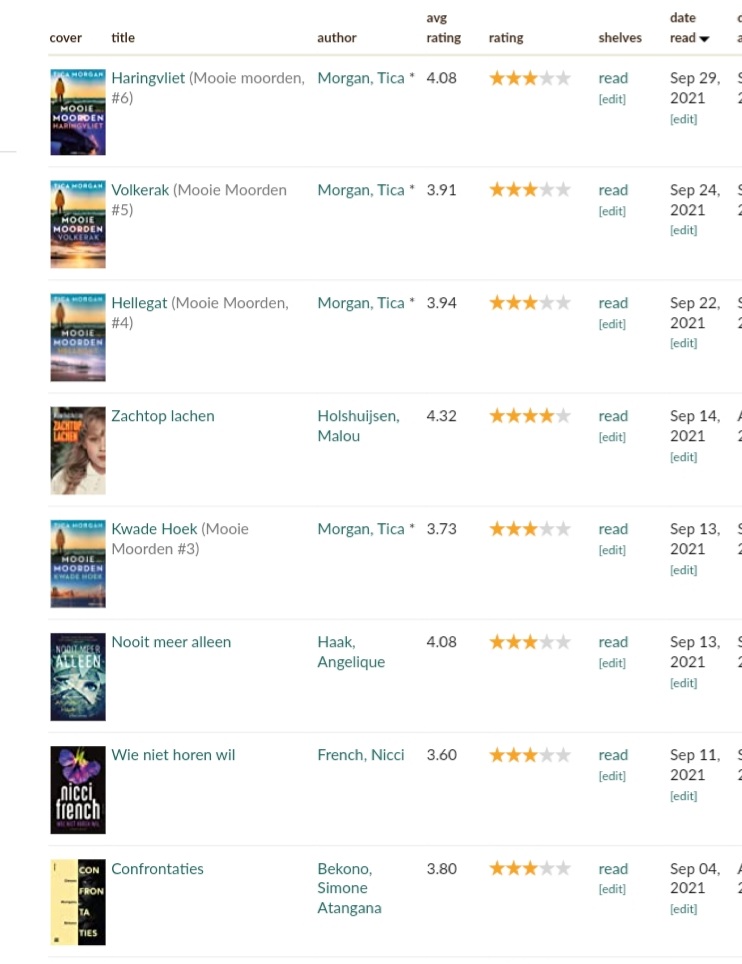Open Confrontaties cover thumbnail
Image resolution: width=742 pixels, height=964 pixels.
tap(78, 902)
